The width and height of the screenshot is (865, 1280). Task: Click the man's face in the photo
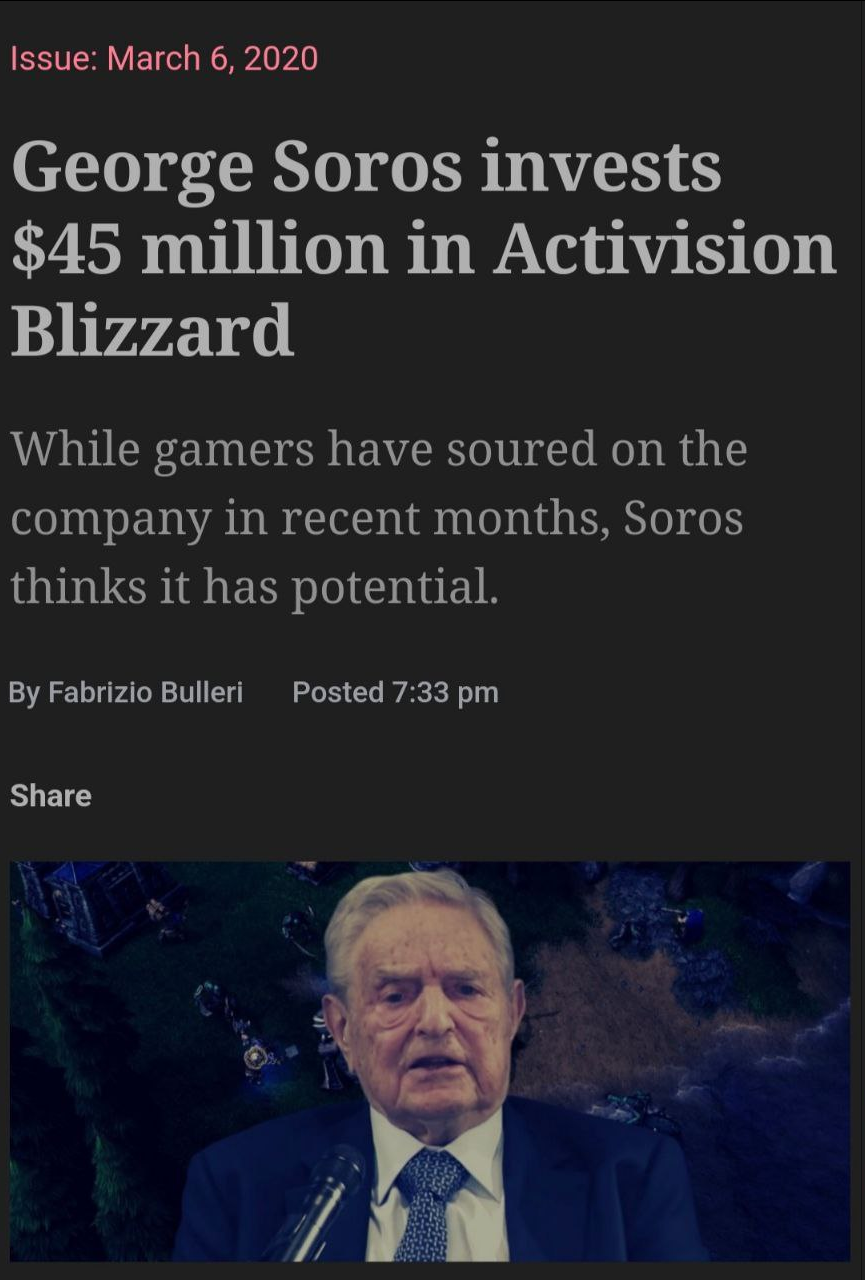[x=425, y=1010]
